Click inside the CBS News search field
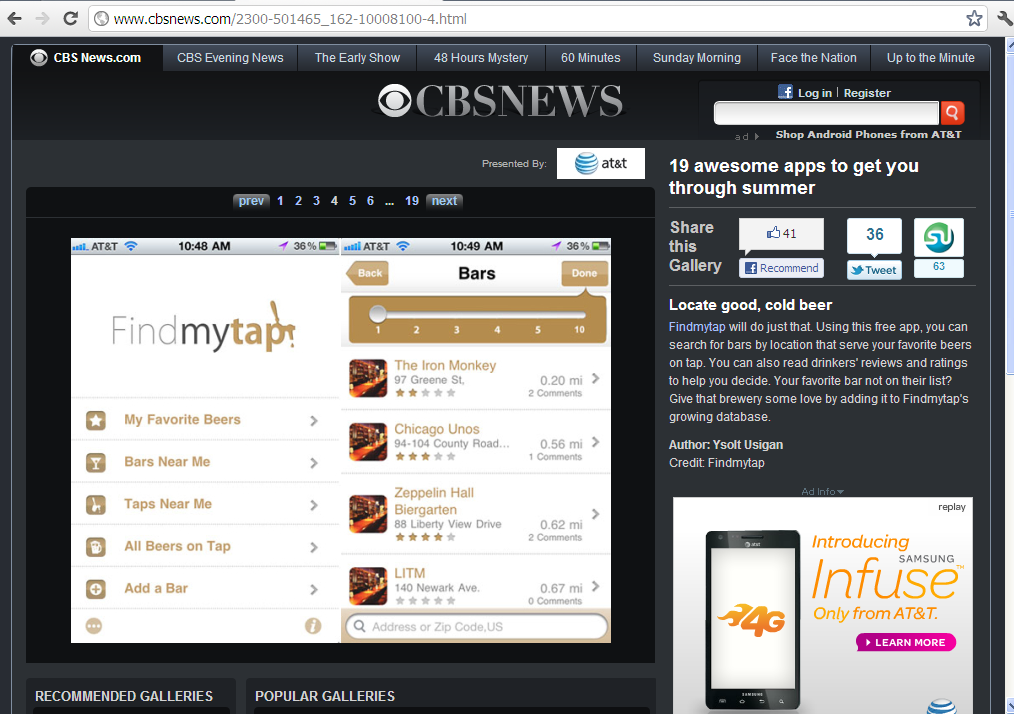 click(x=826, y=113)
